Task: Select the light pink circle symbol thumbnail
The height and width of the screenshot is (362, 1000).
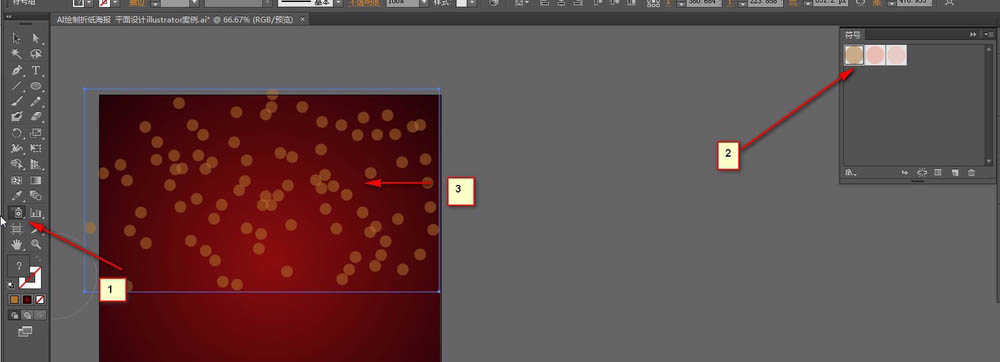Action: coord(896,55)
